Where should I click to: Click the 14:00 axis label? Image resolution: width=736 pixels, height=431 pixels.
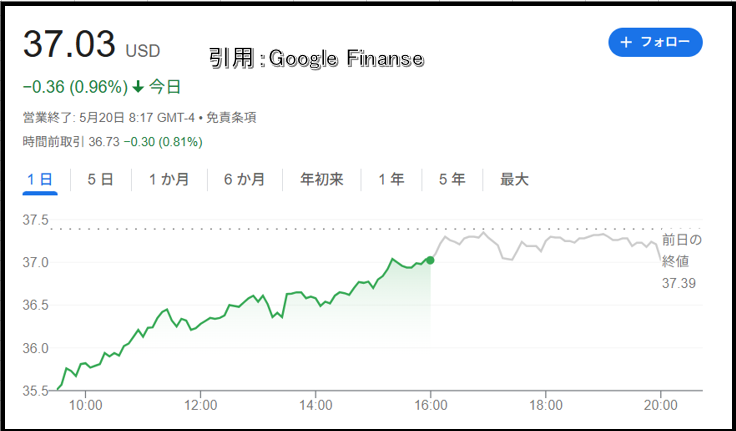315,405
